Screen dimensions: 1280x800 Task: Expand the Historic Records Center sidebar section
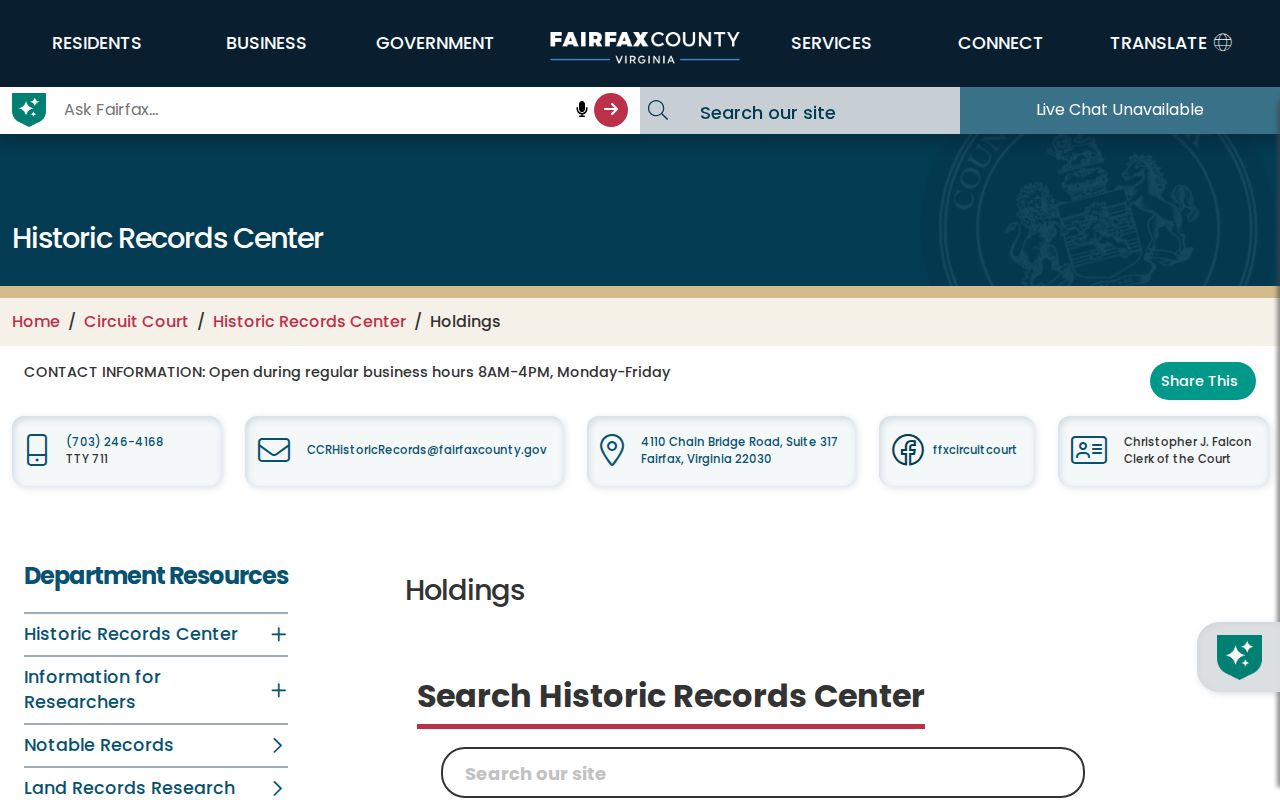coord(279,634)
